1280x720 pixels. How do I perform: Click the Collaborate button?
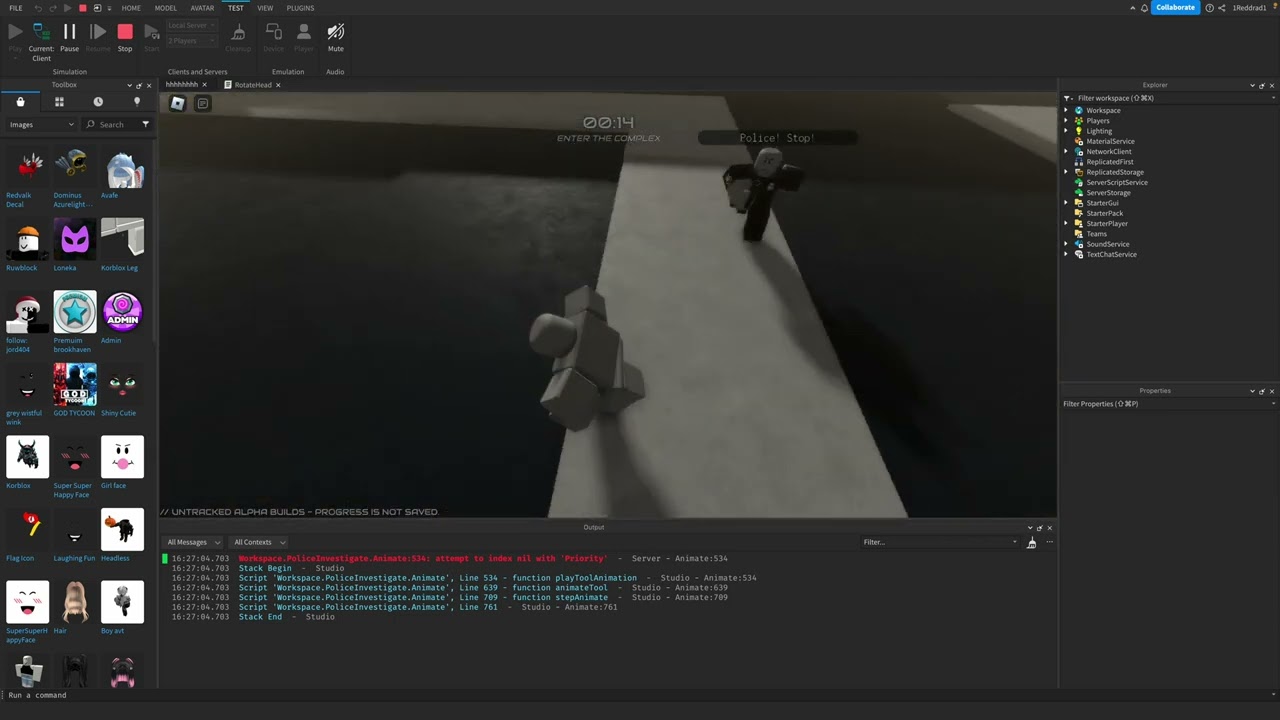tap(1175, 8)
